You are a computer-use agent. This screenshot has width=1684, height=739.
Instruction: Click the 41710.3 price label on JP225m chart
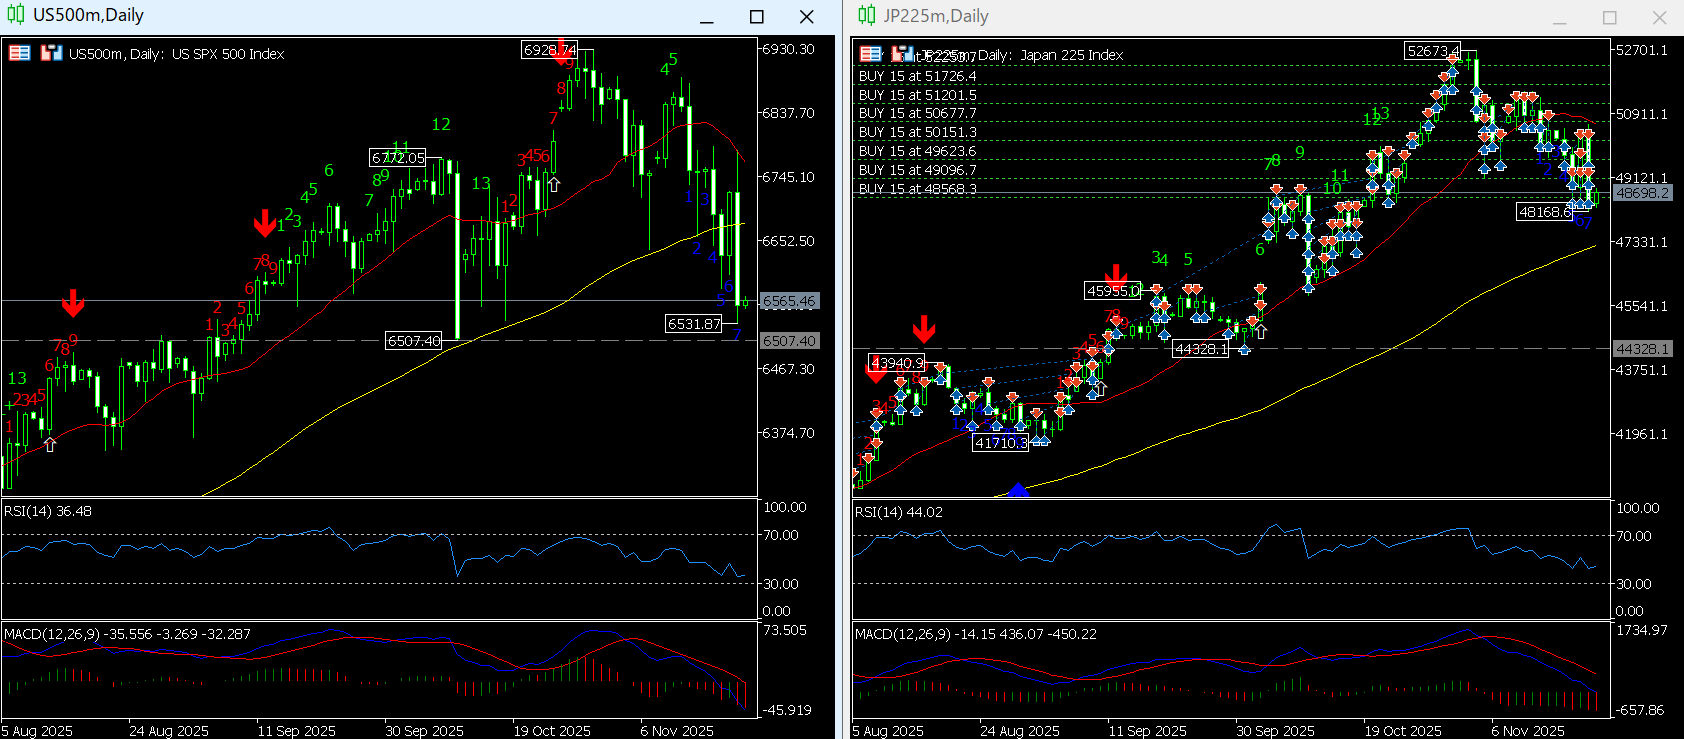click(x=1000, y=443)
